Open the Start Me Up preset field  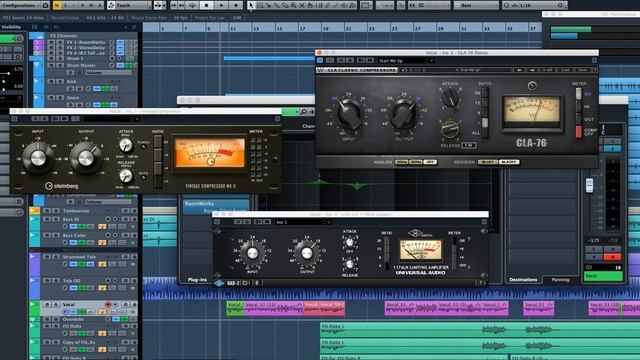pos(406,60)
